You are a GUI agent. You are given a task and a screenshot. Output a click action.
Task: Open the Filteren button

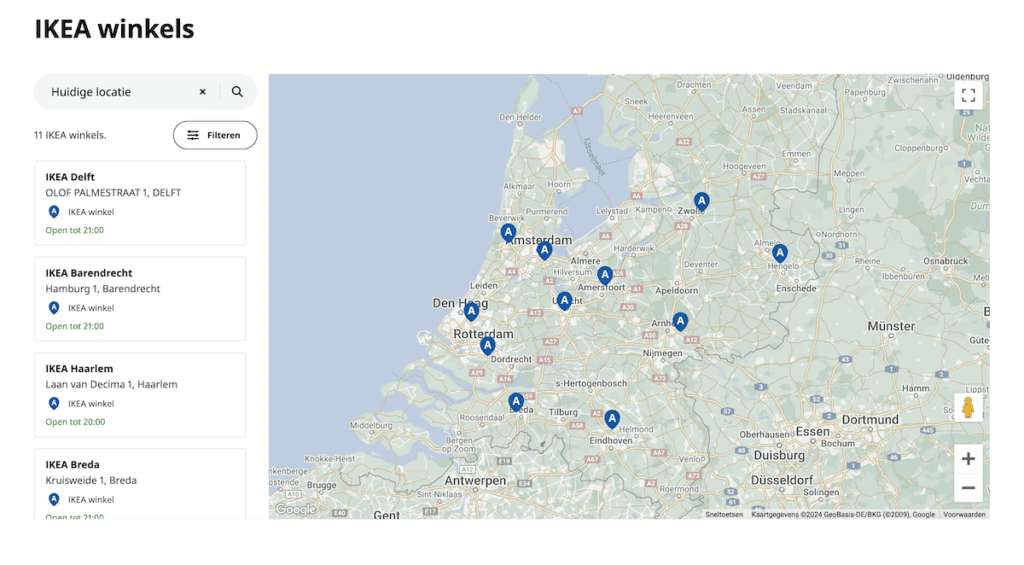pyautogui.click(x=215, y=135)
